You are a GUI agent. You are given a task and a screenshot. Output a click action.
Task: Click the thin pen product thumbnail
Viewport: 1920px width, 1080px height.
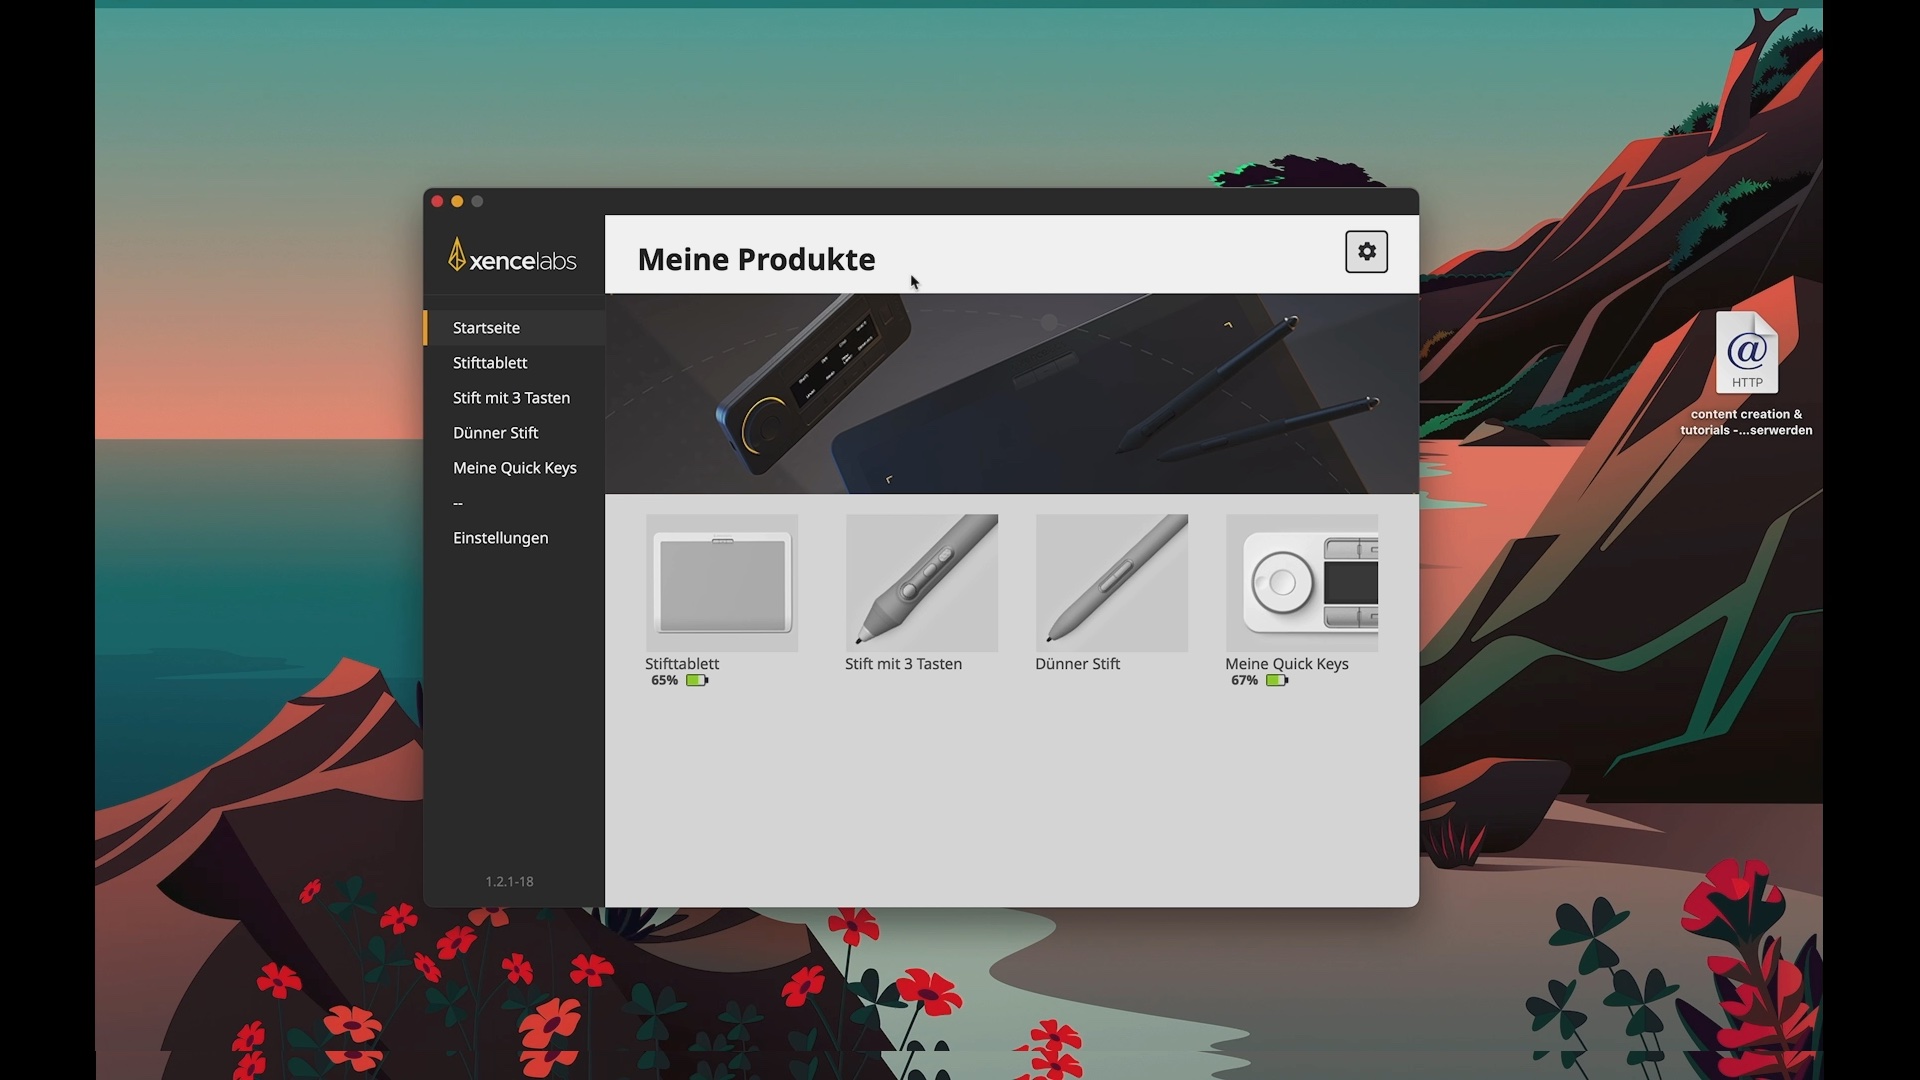click(x=1112, y=583)
